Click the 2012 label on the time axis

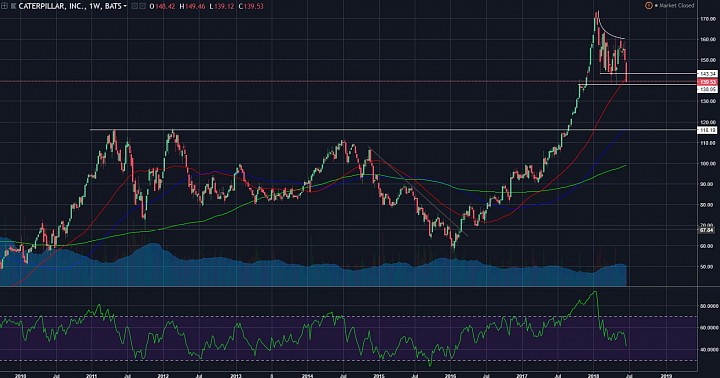tap(163, 375)
